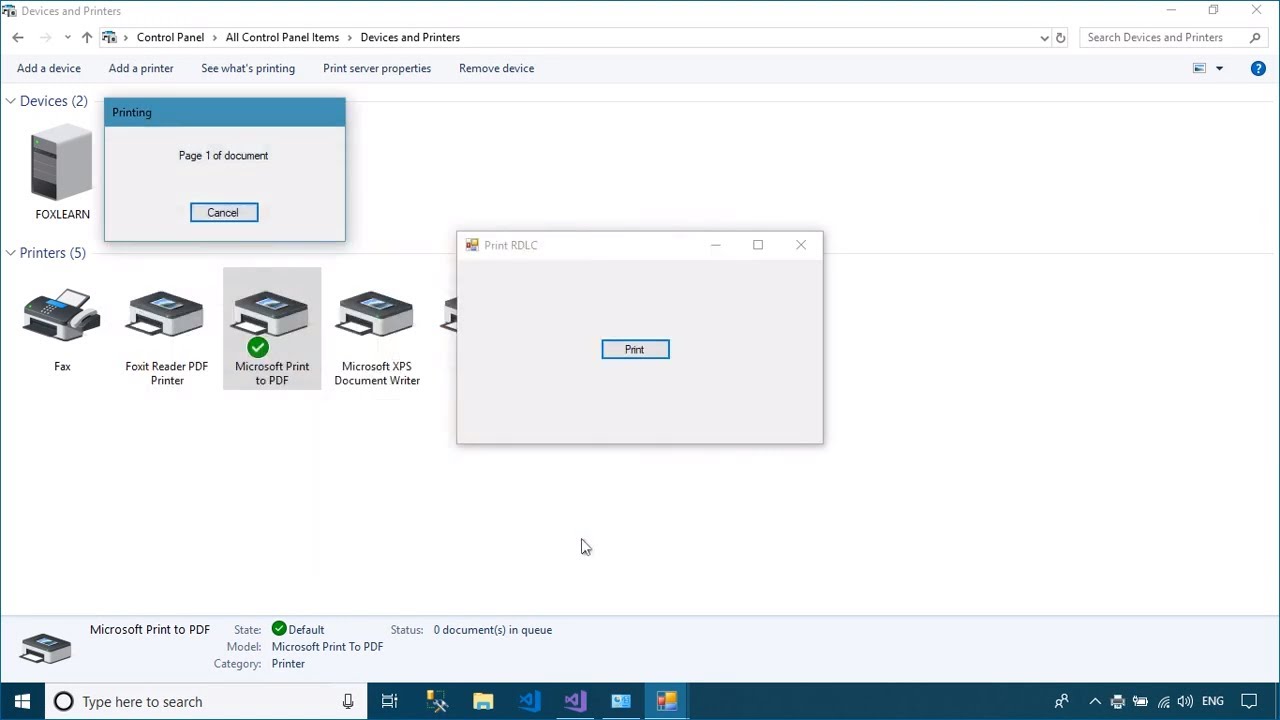Open view options dropdown arrow
The image size is (1280, 720).
1219,68
